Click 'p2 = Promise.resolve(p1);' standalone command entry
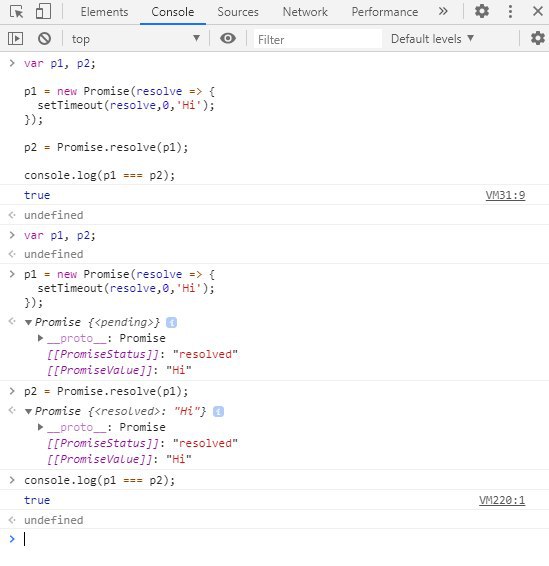549x566 pixels. pyautogui.click(x=106, y=391)
